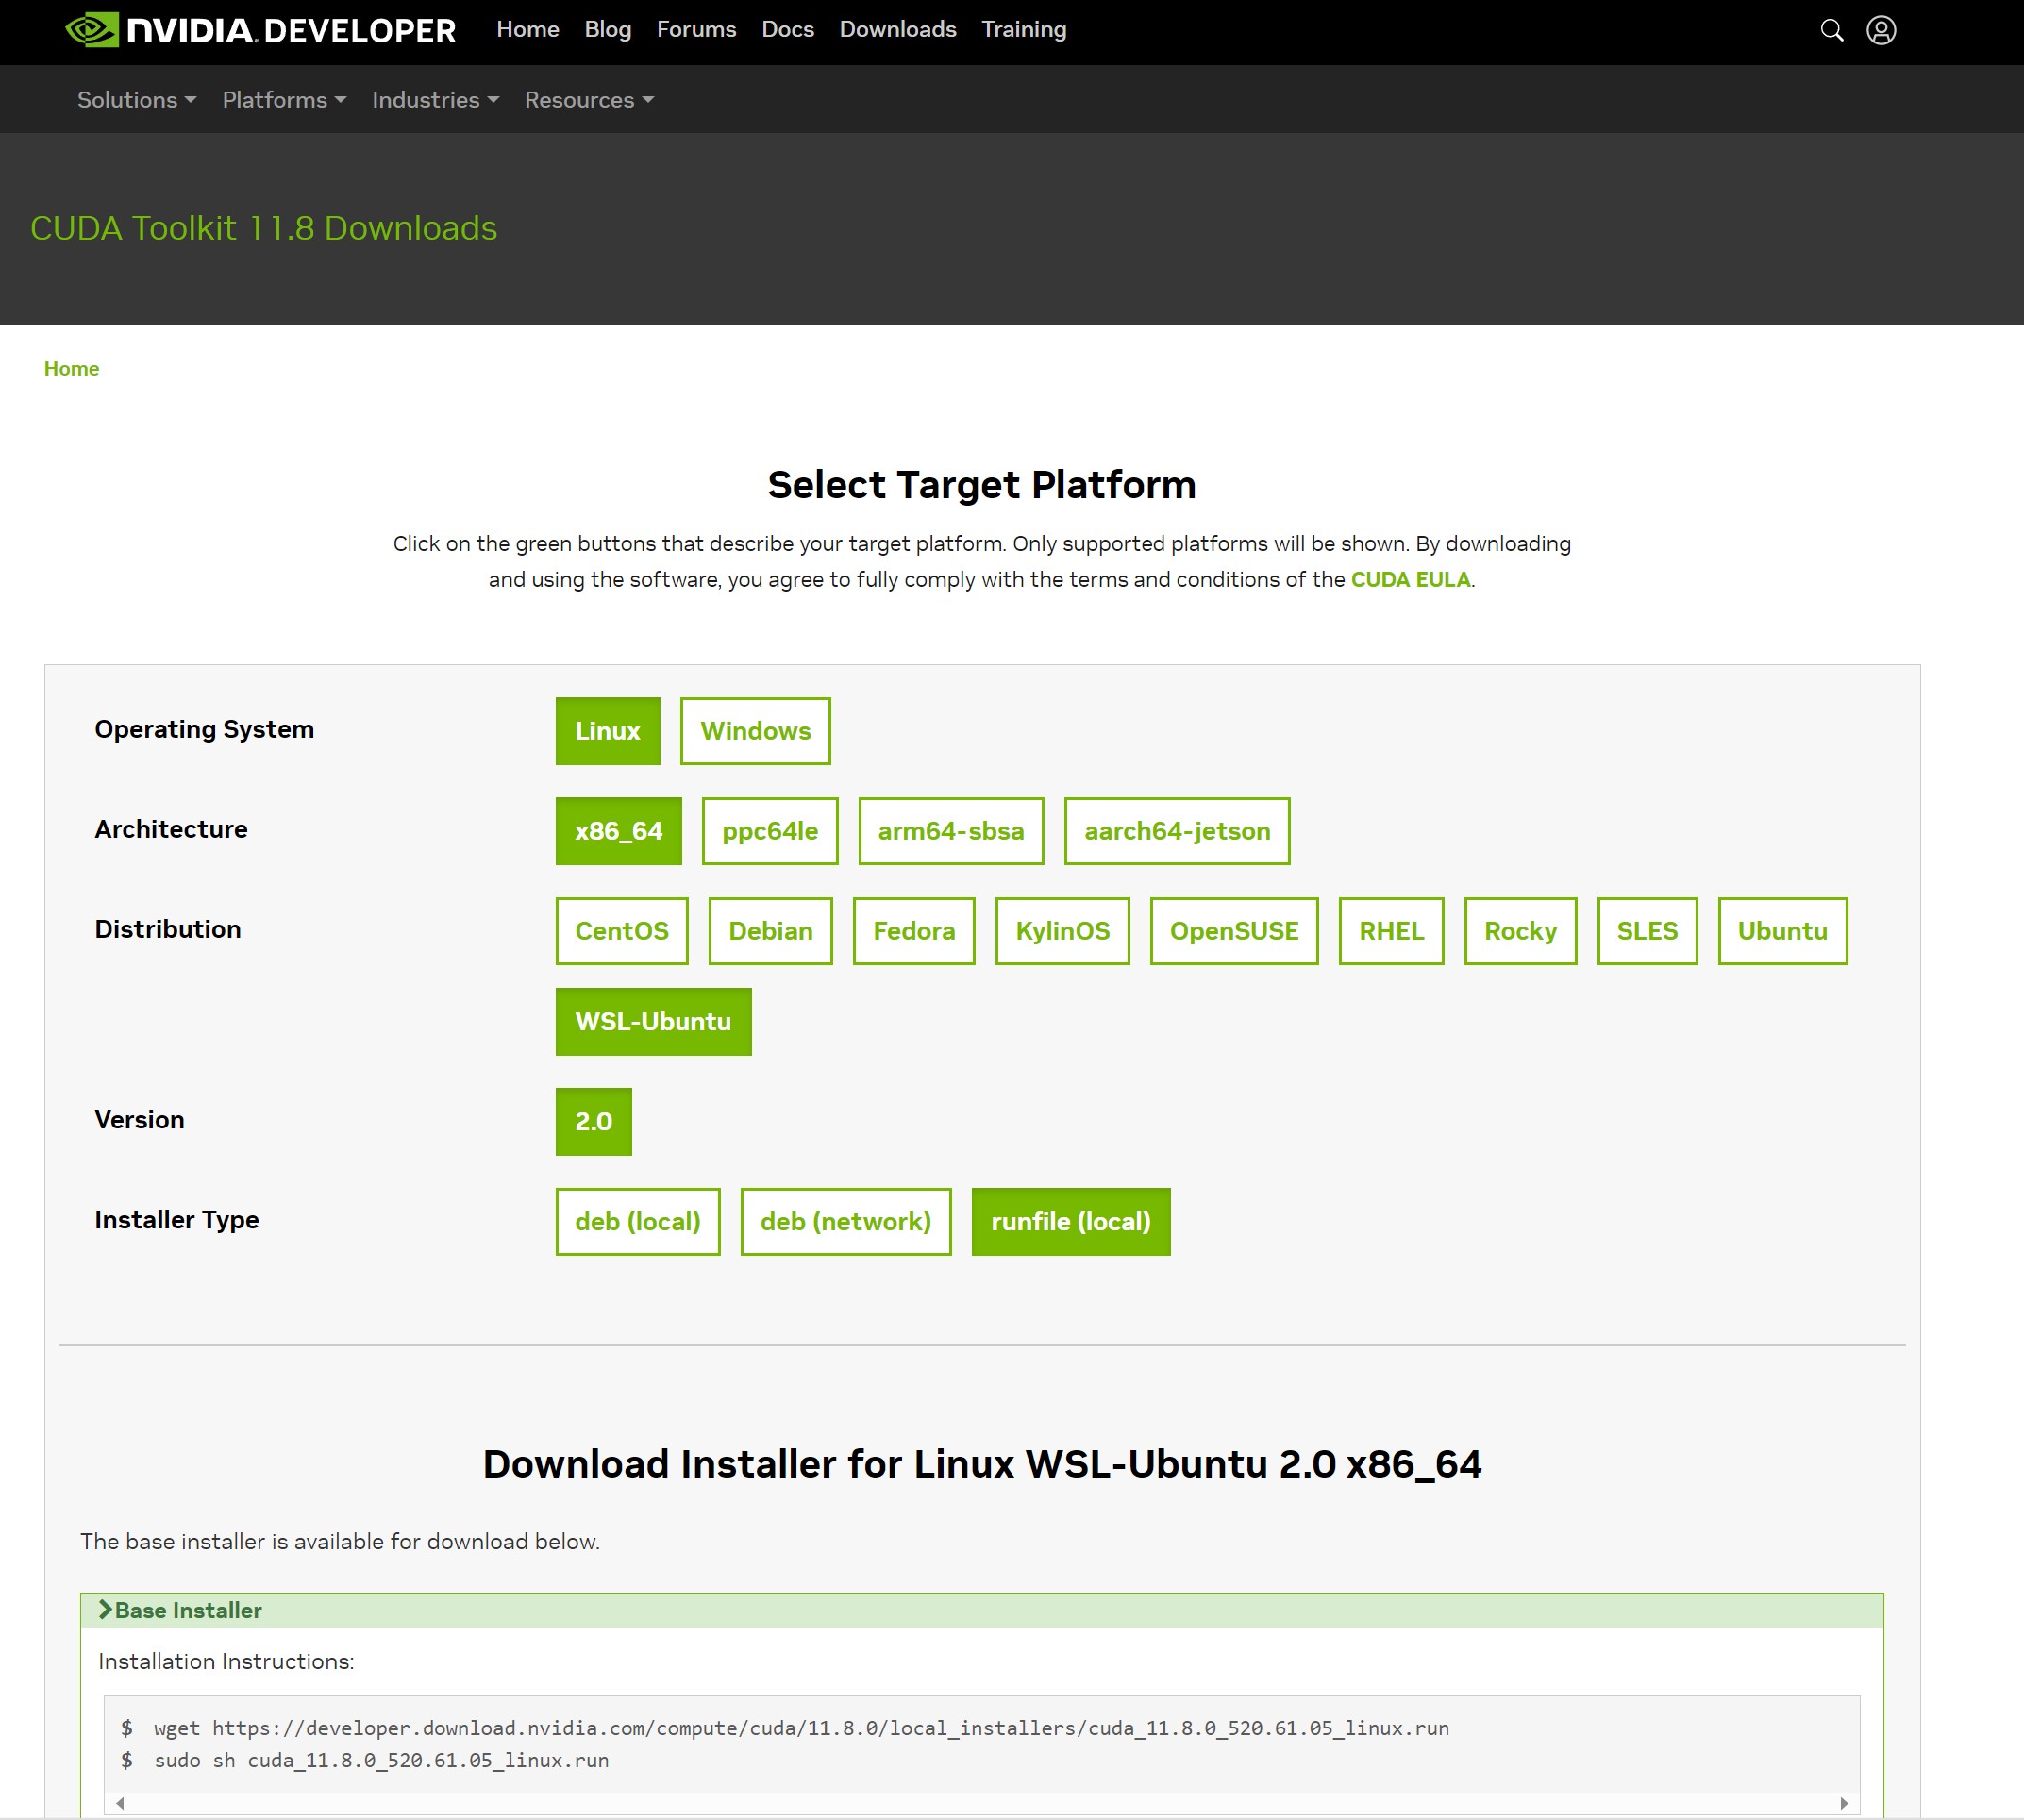Expand the Platforms dropdown
This screenshot has height=1820, width=2024.
tap(284, 100)
